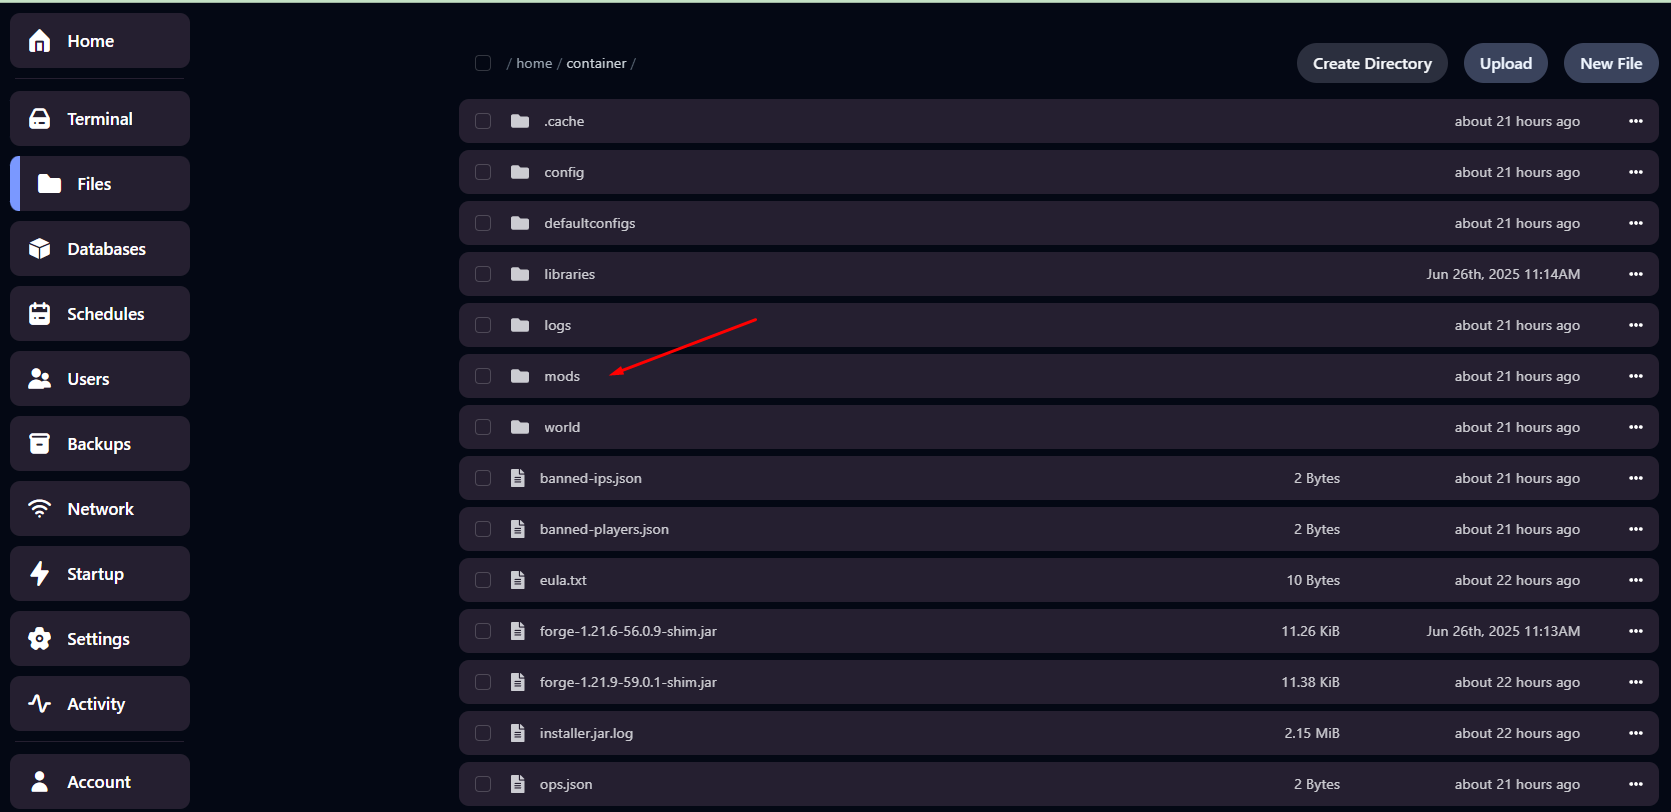Click the Create Directory button
The image size is (1671, 812).
(x=1371, y=63)
